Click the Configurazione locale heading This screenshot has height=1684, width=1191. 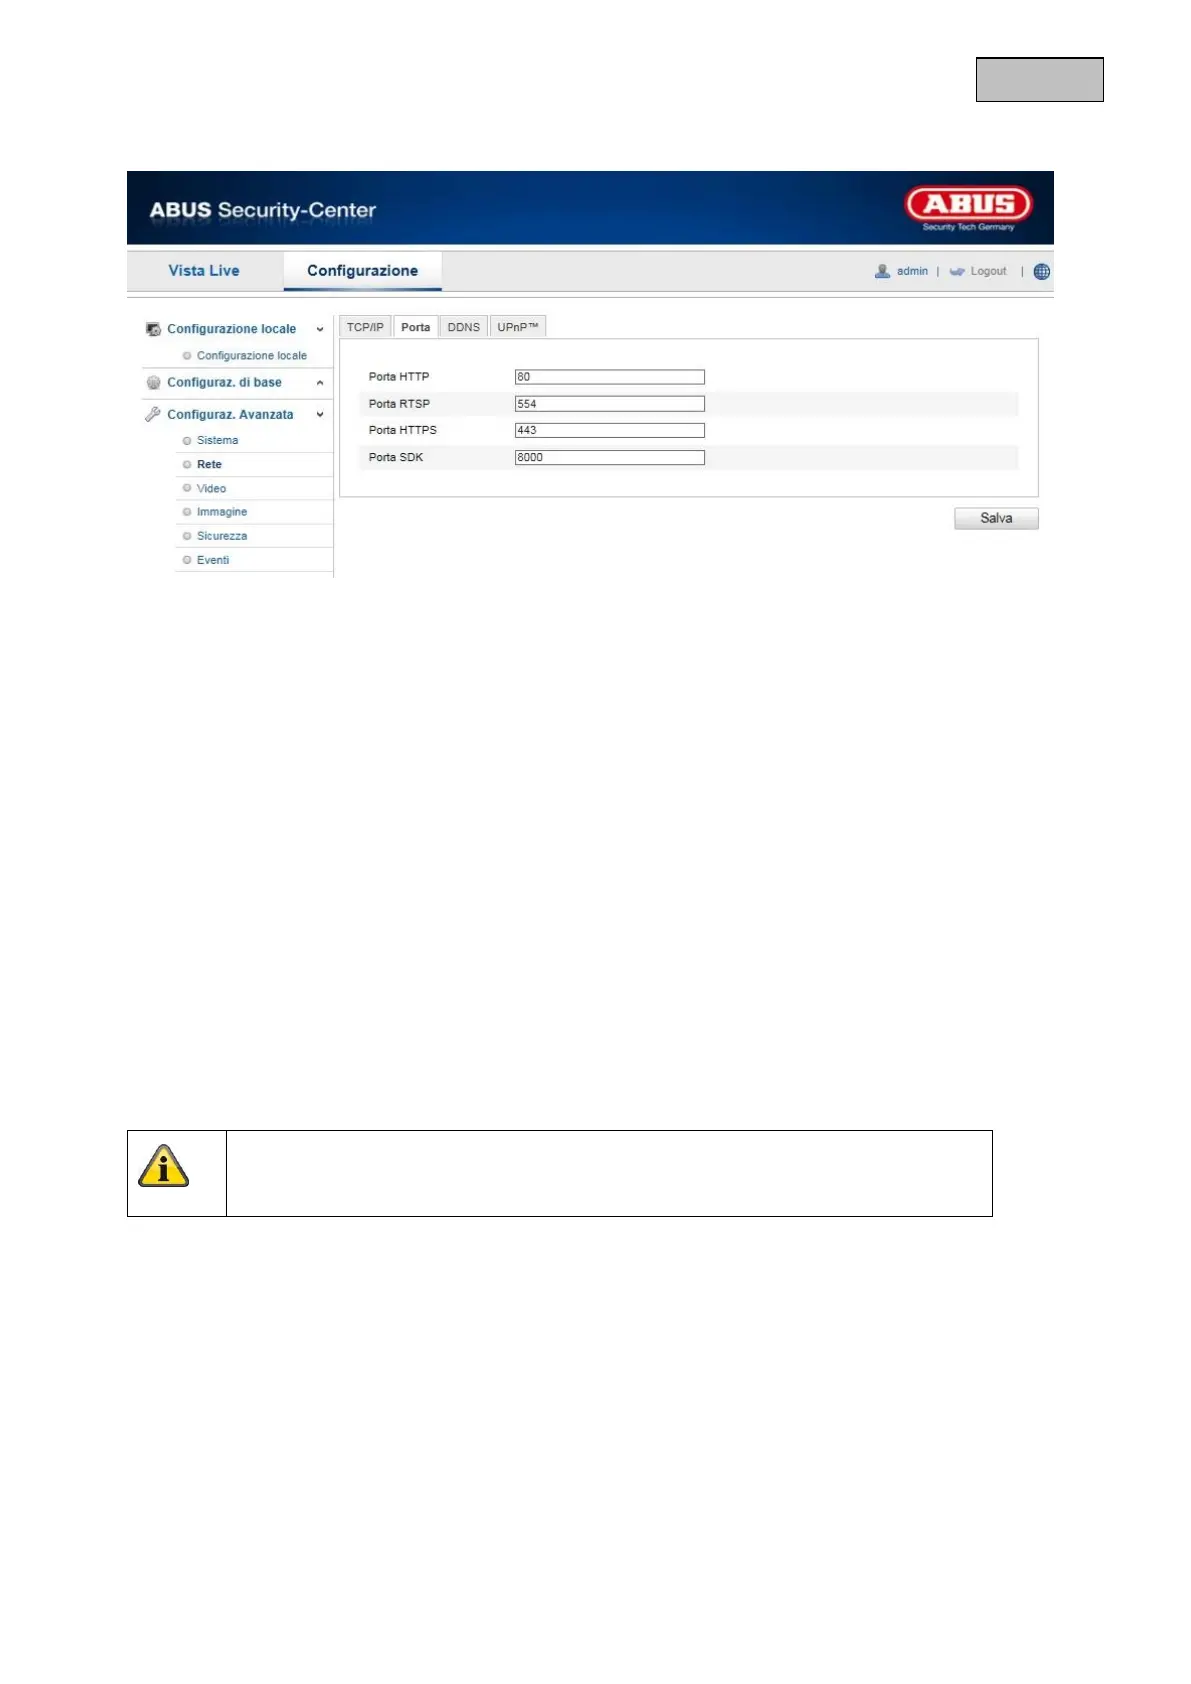point(232,329)
